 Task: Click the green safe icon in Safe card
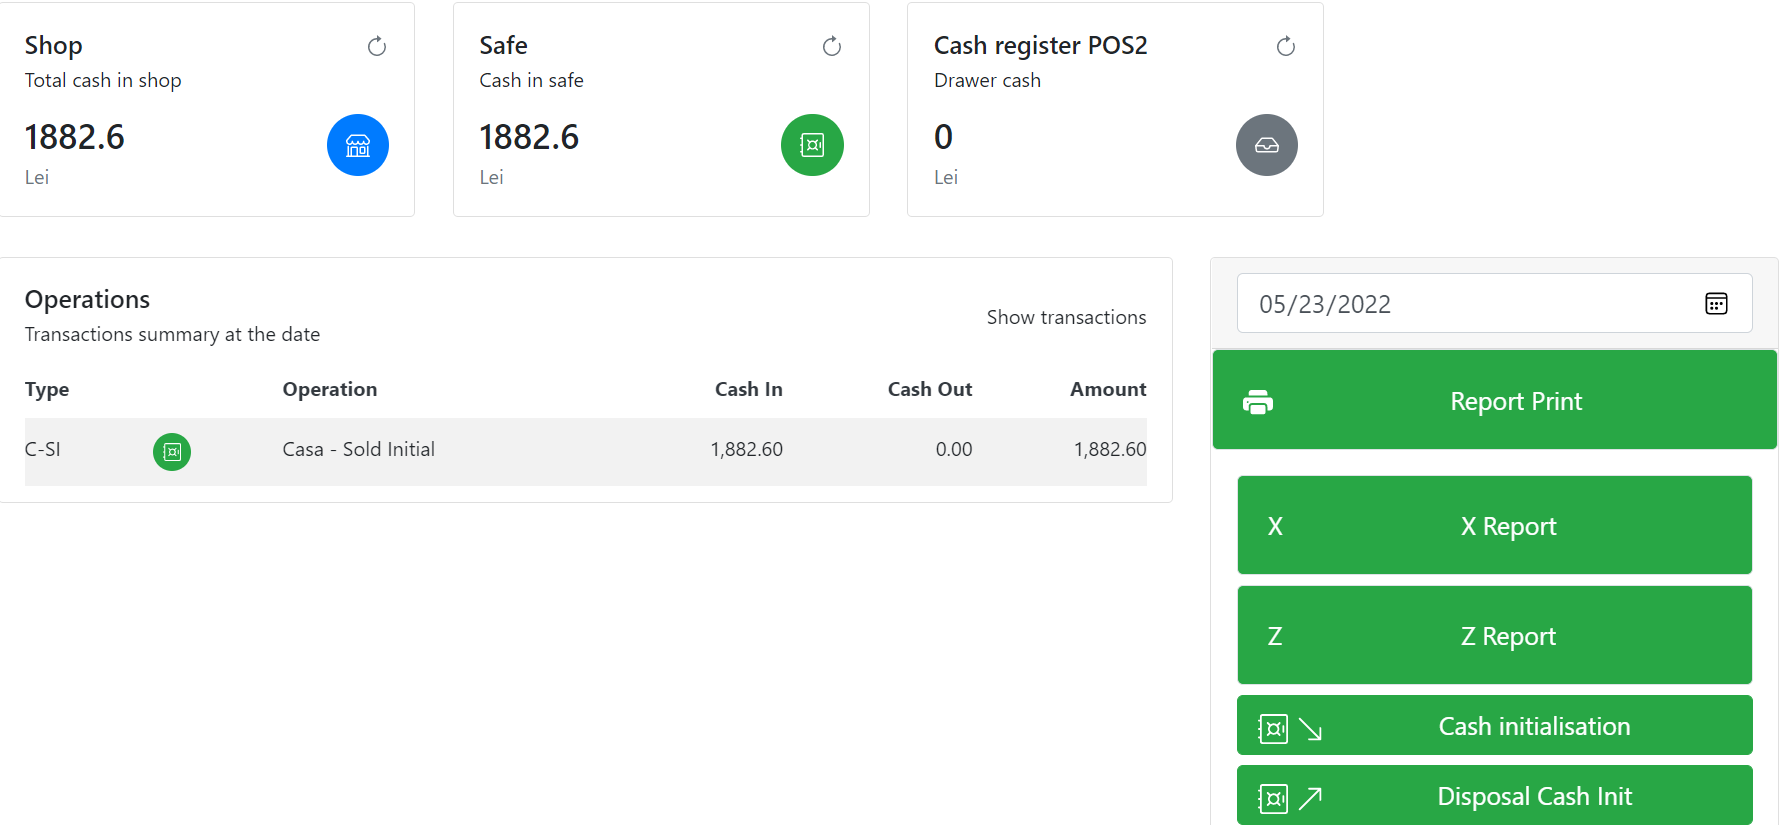(x=812, y=145)
